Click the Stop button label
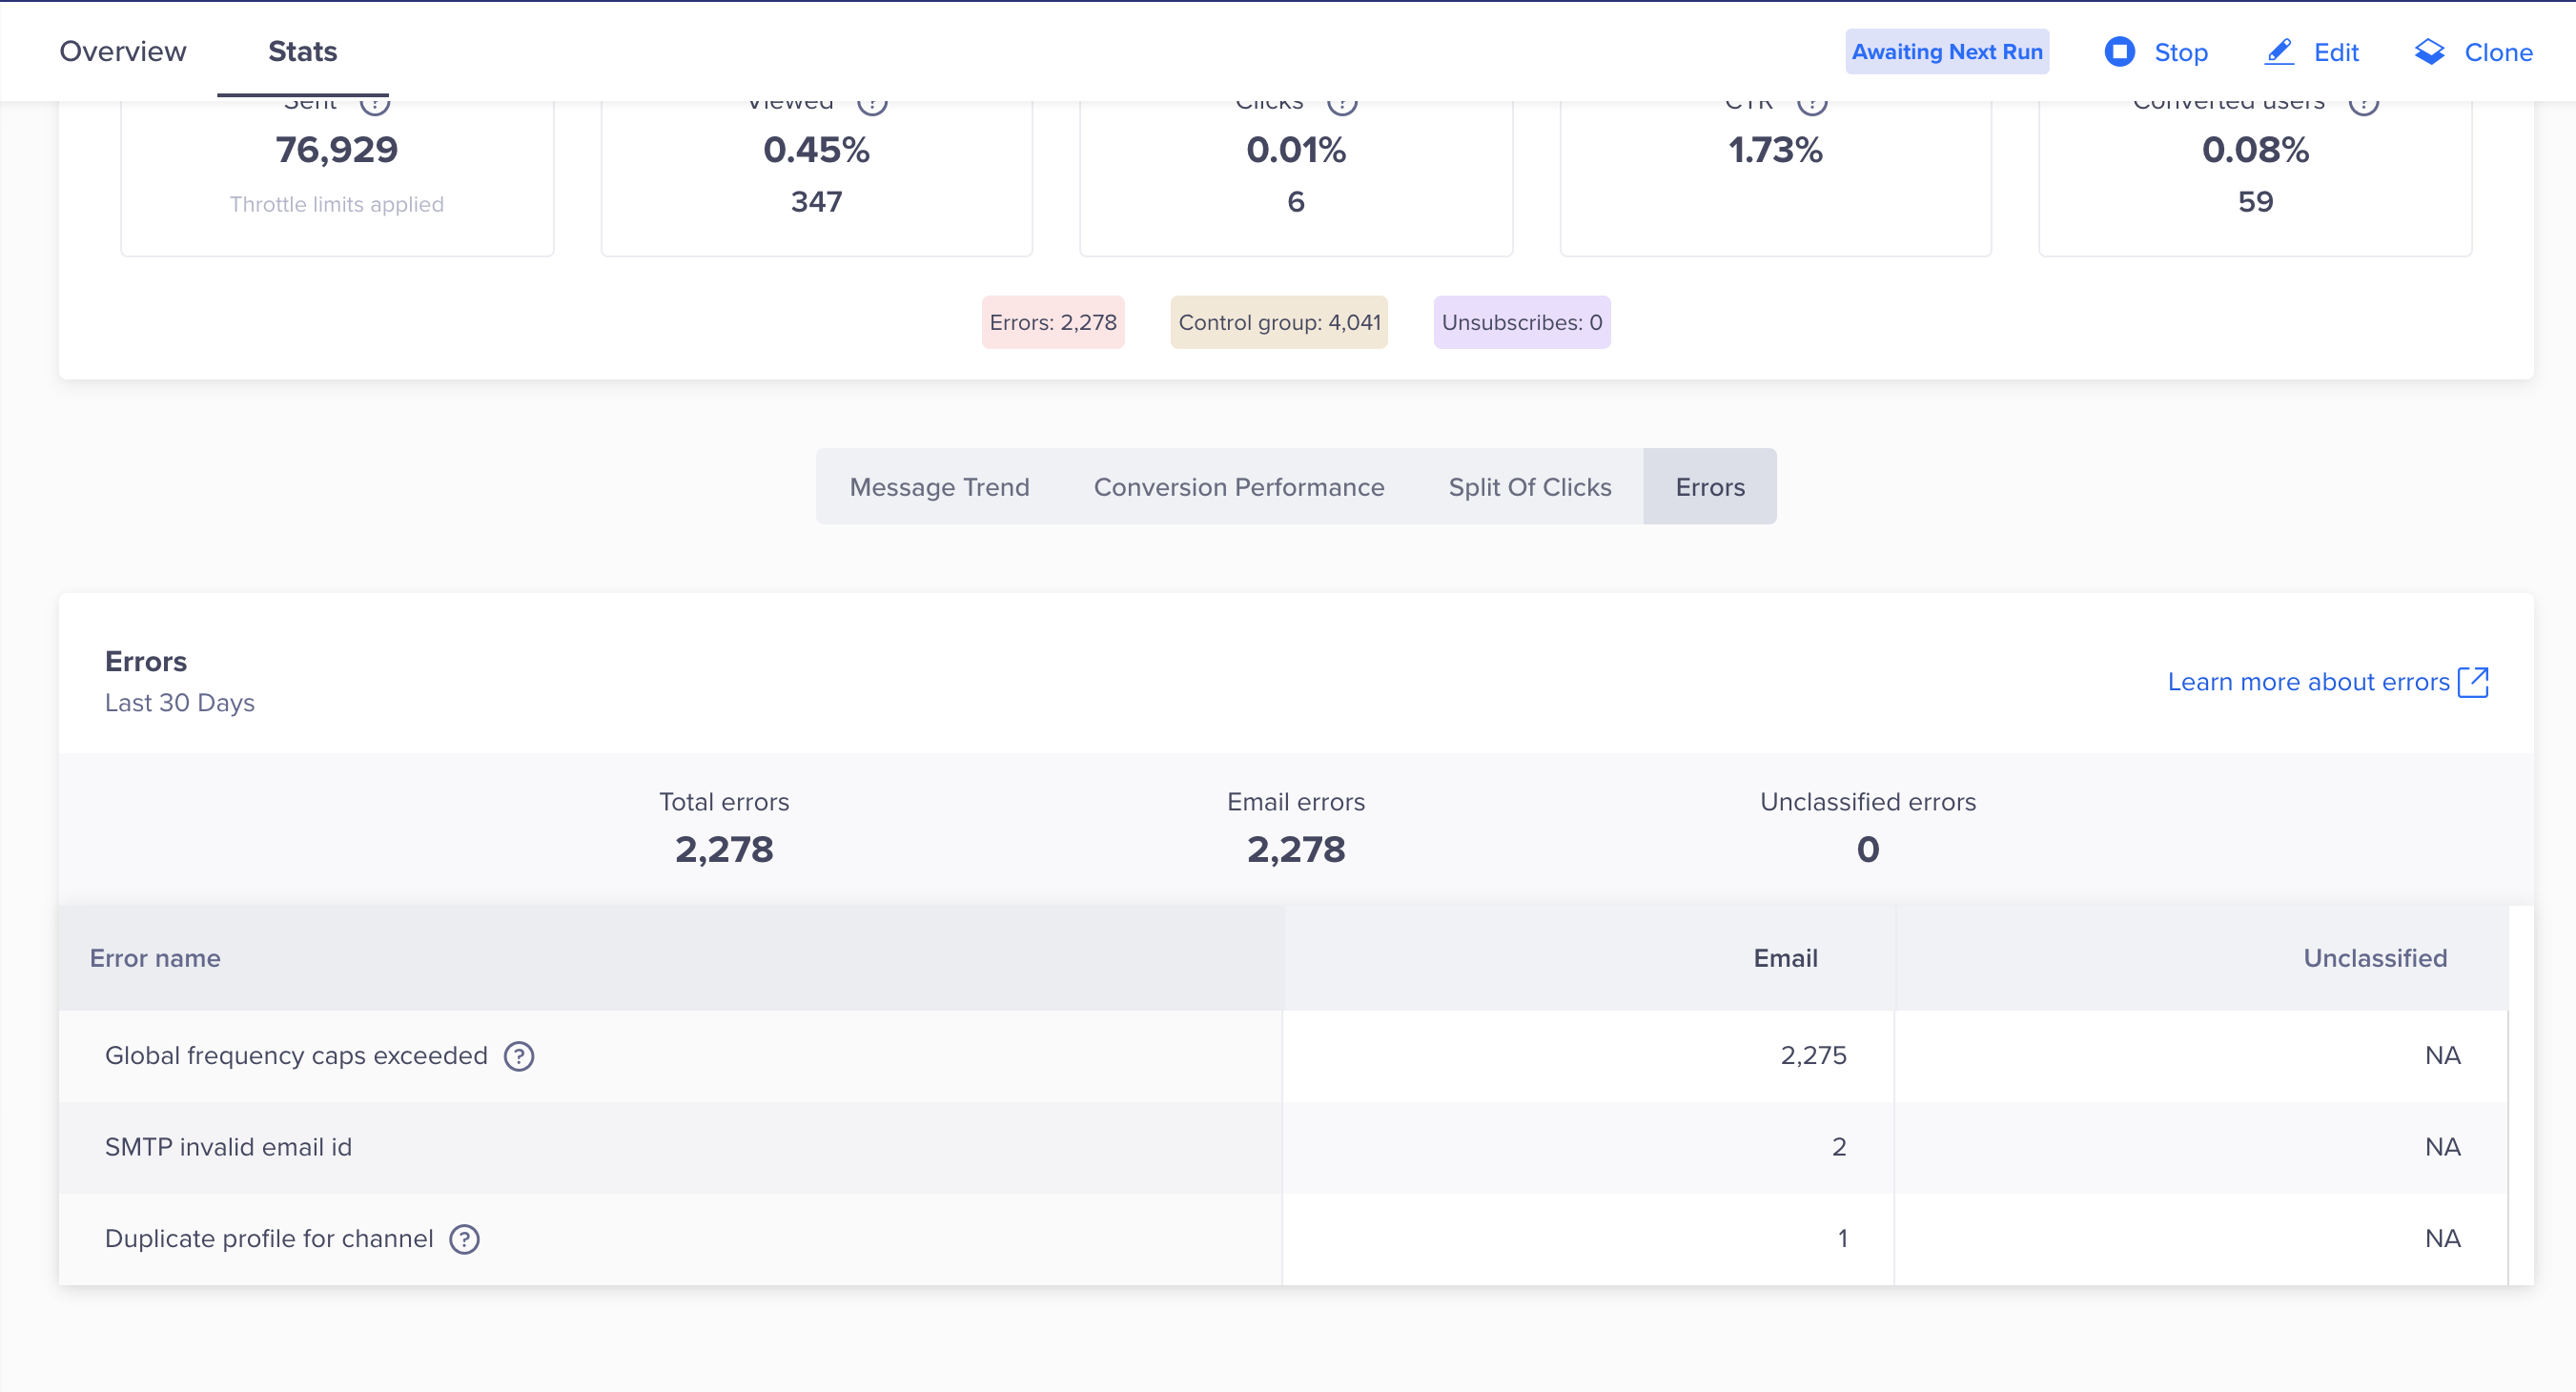2576x1392 pixels. (x=2181, y=52)
